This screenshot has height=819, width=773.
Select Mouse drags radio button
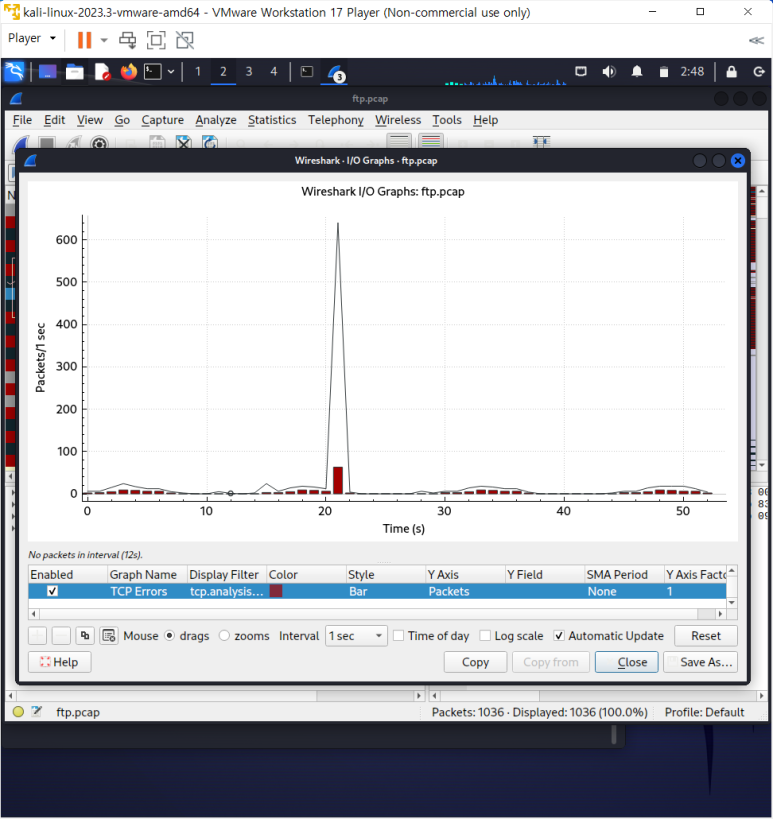[x=170, y=636]
